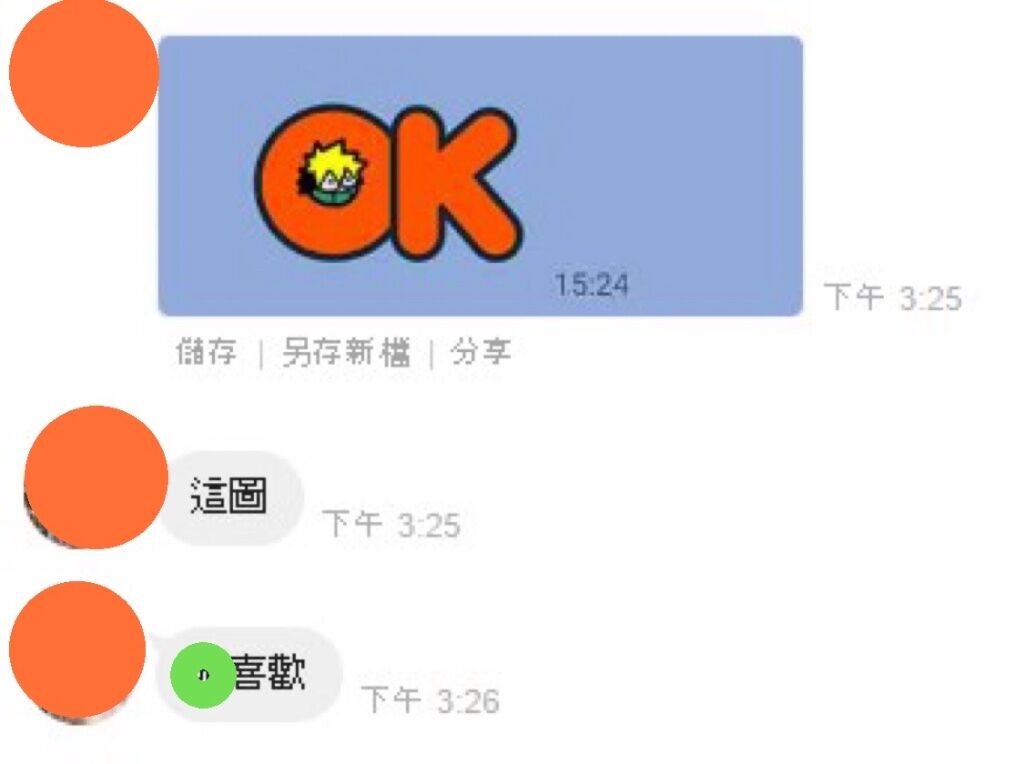
Task: Click the 喜歡 text in the bubble
Action: click(x=269, y=673)
